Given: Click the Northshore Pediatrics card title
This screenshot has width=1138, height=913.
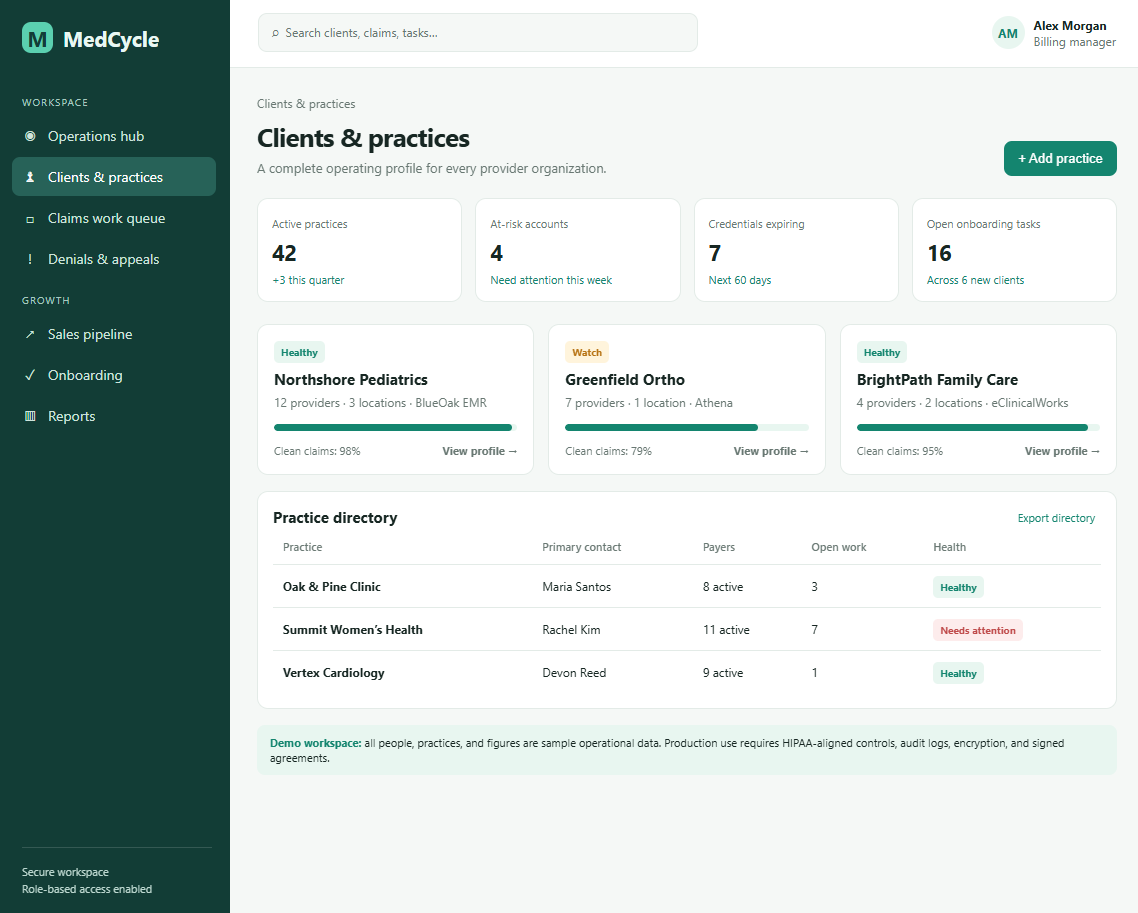Looking at the screenshot, I should pyautogui.click(x=351, y=380).
